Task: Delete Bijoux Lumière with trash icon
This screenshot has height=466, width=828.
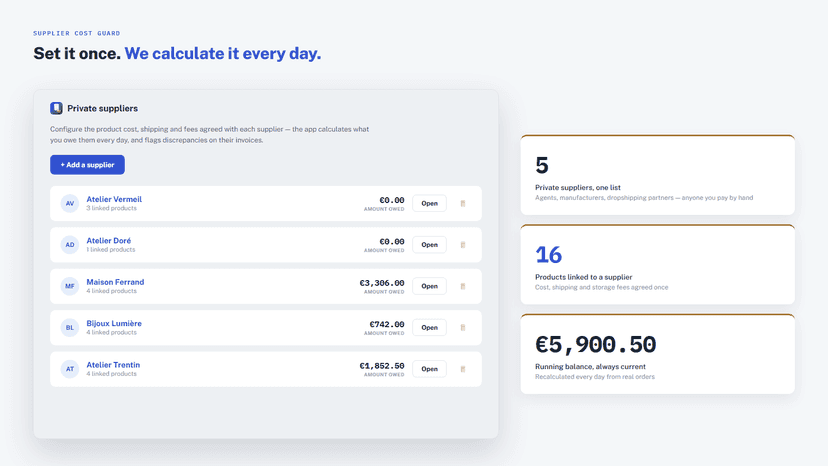Action: [x=463, y=328]
